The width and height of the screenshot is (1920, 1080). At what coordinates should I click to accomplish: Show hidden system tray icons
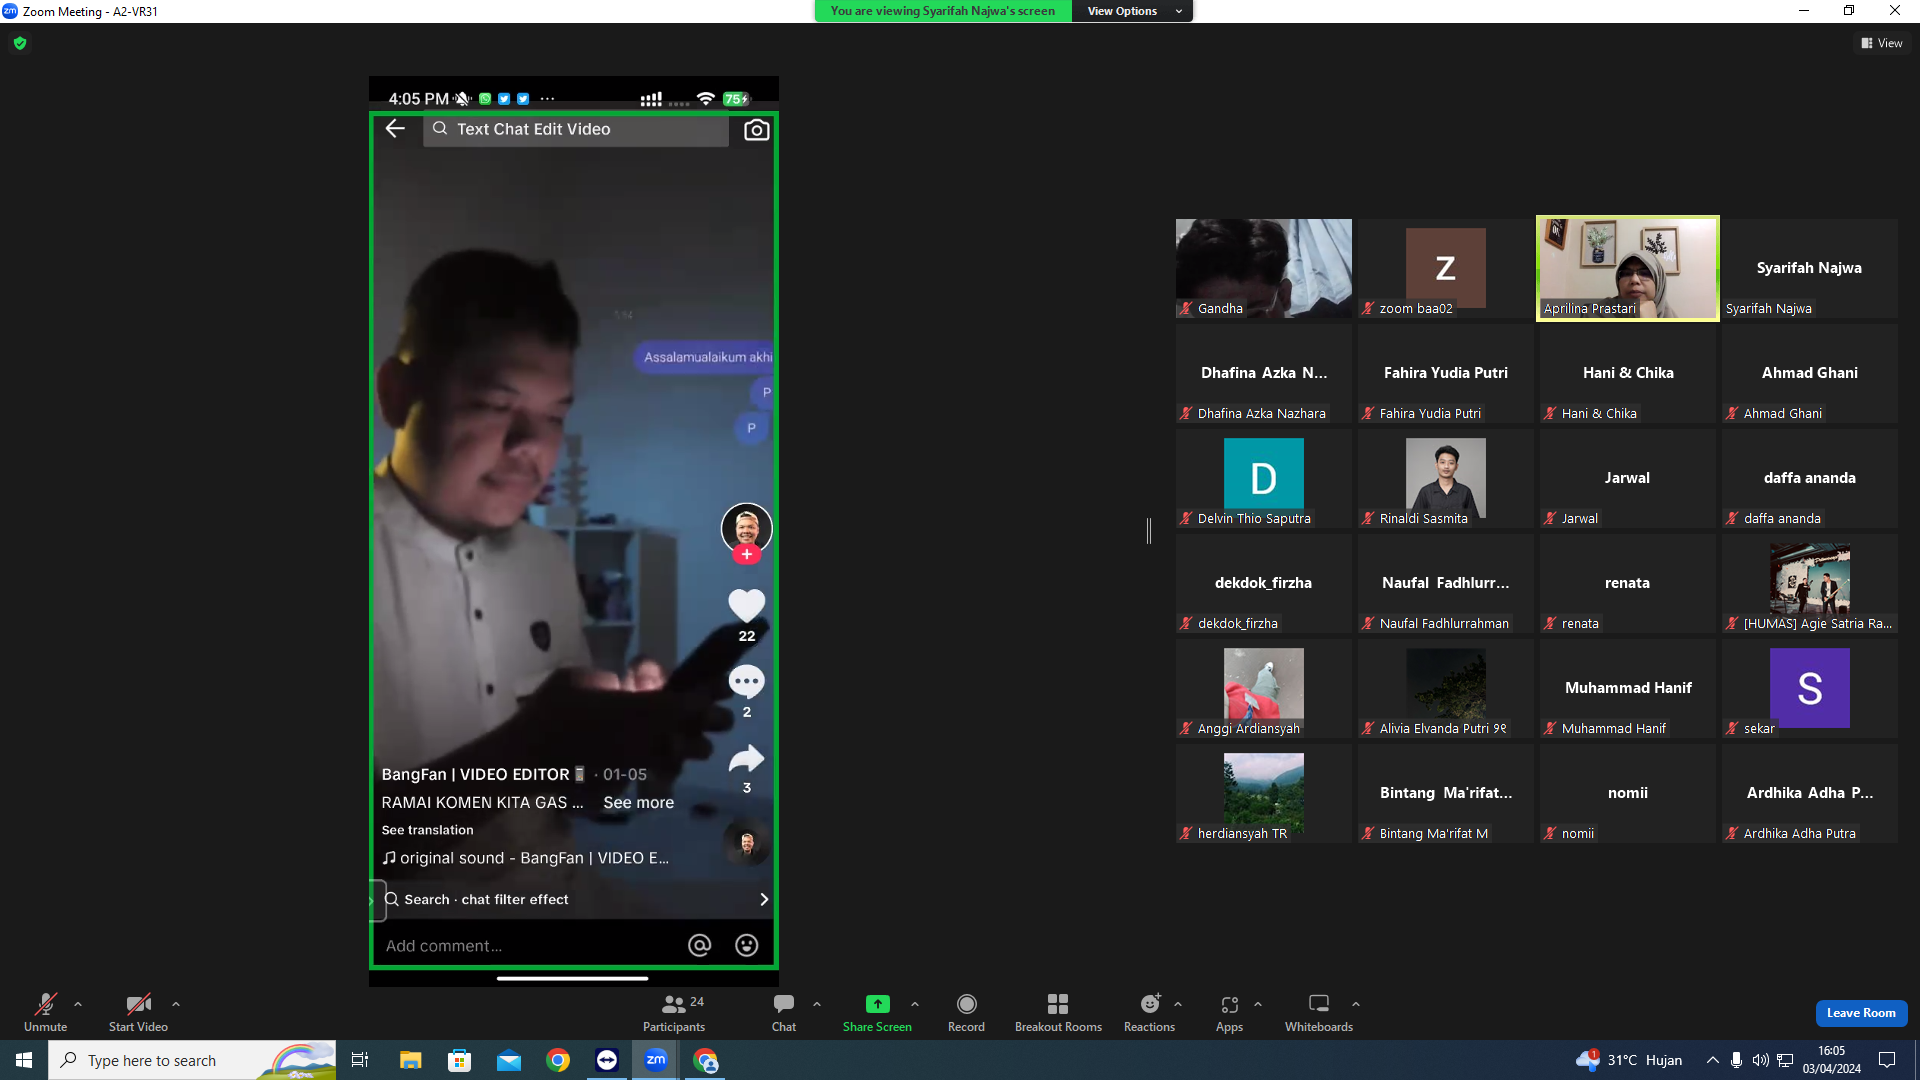point(1712,1060)
